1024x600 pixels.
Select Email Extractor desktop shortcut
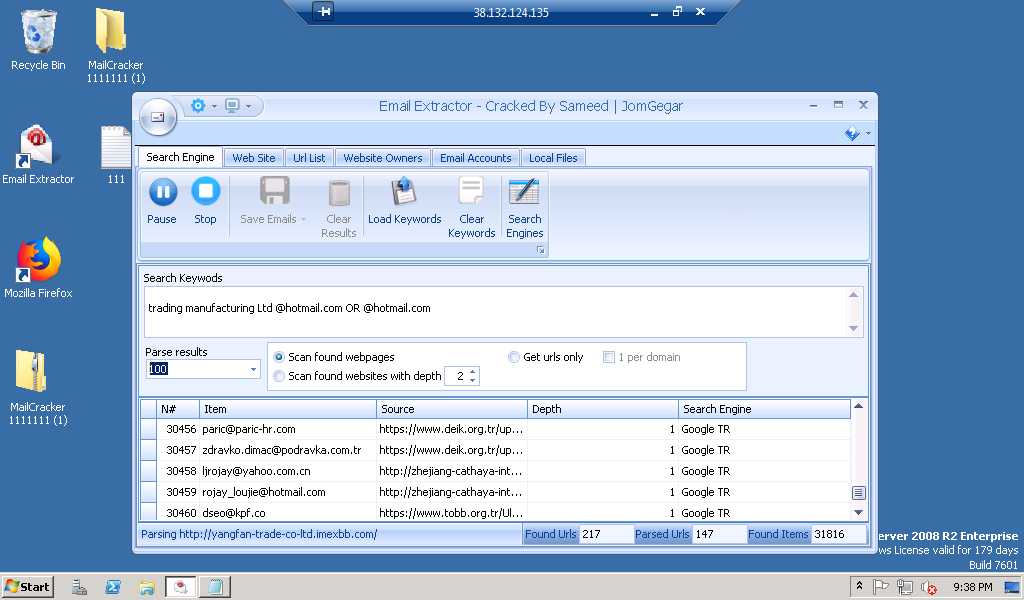click(38, 155)
